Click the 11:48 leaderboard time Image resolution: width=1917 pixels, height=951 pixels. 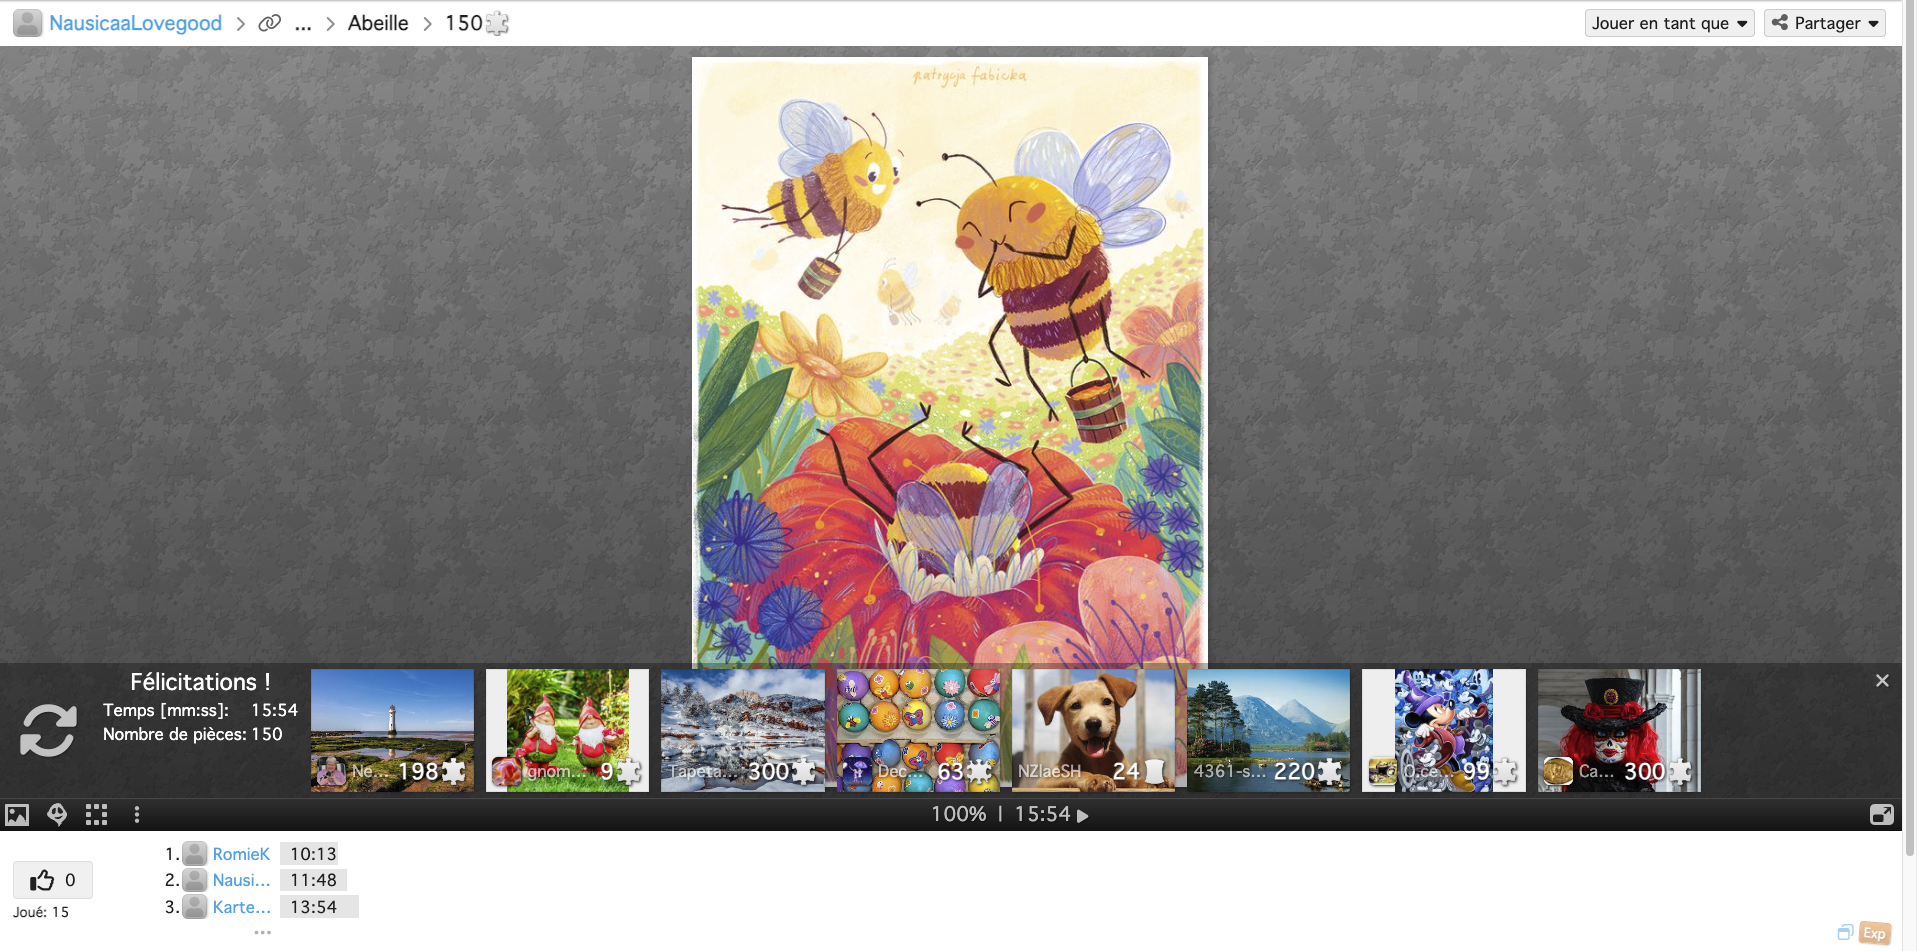pos(313,880)
